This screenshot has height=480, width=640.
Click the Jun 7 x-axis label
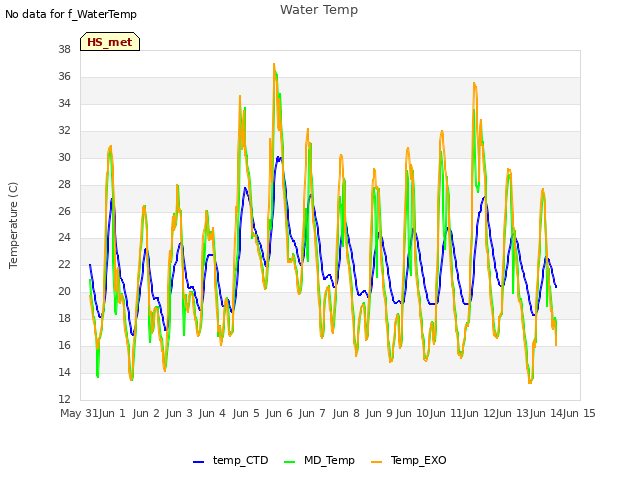click(x=312, y=413)
